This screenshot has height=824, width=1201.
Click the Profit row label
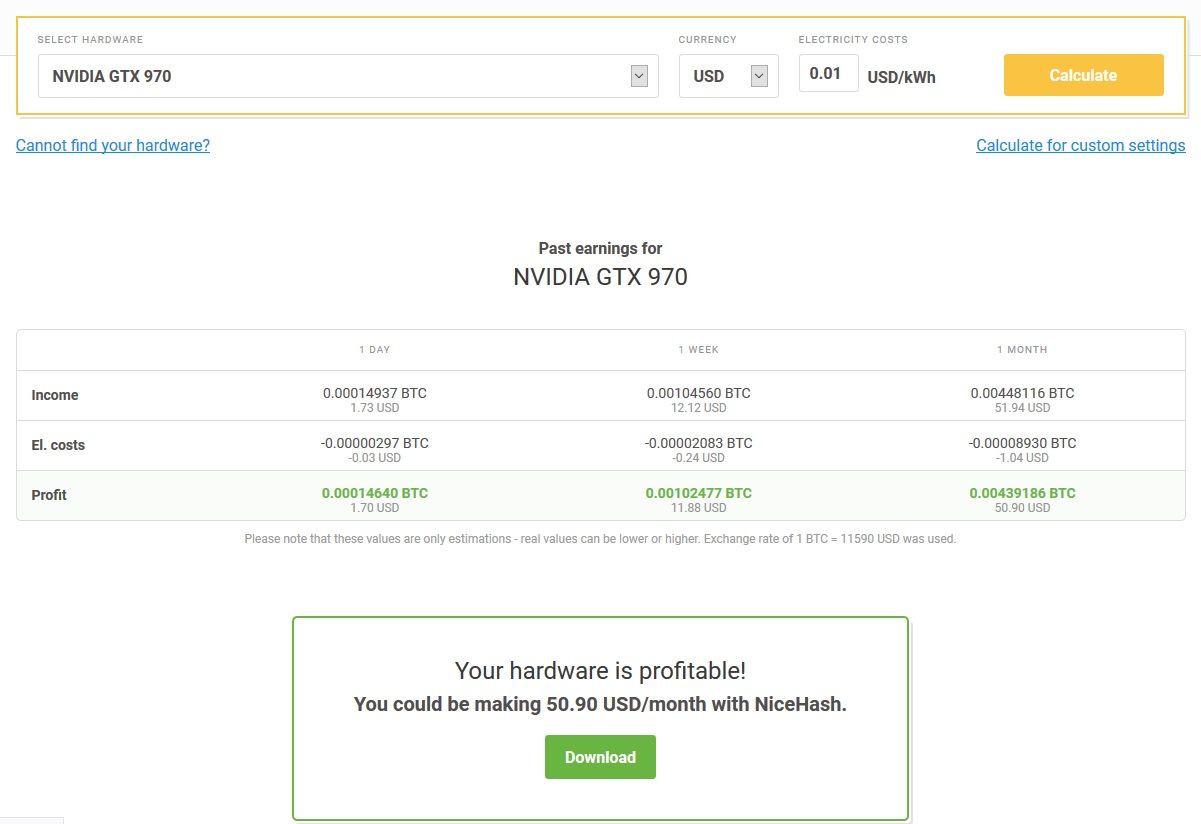[49, 495]
